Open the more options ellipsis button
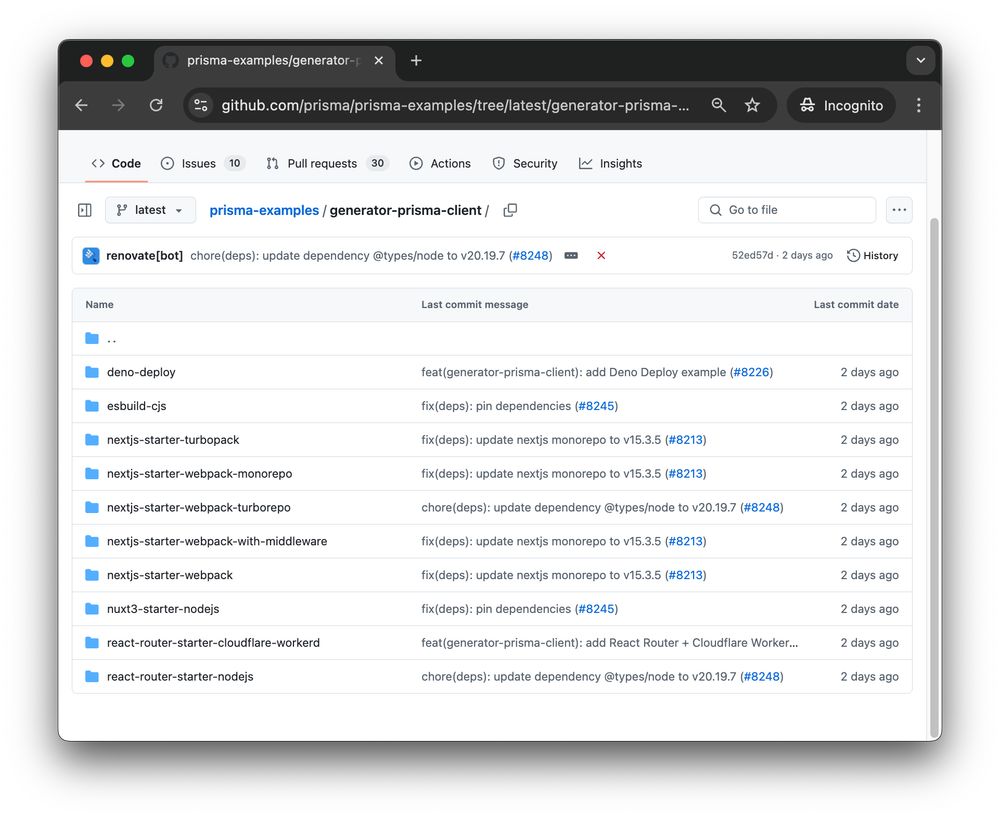The height and width of the screenshot is (818, 1000). (899, 210)
